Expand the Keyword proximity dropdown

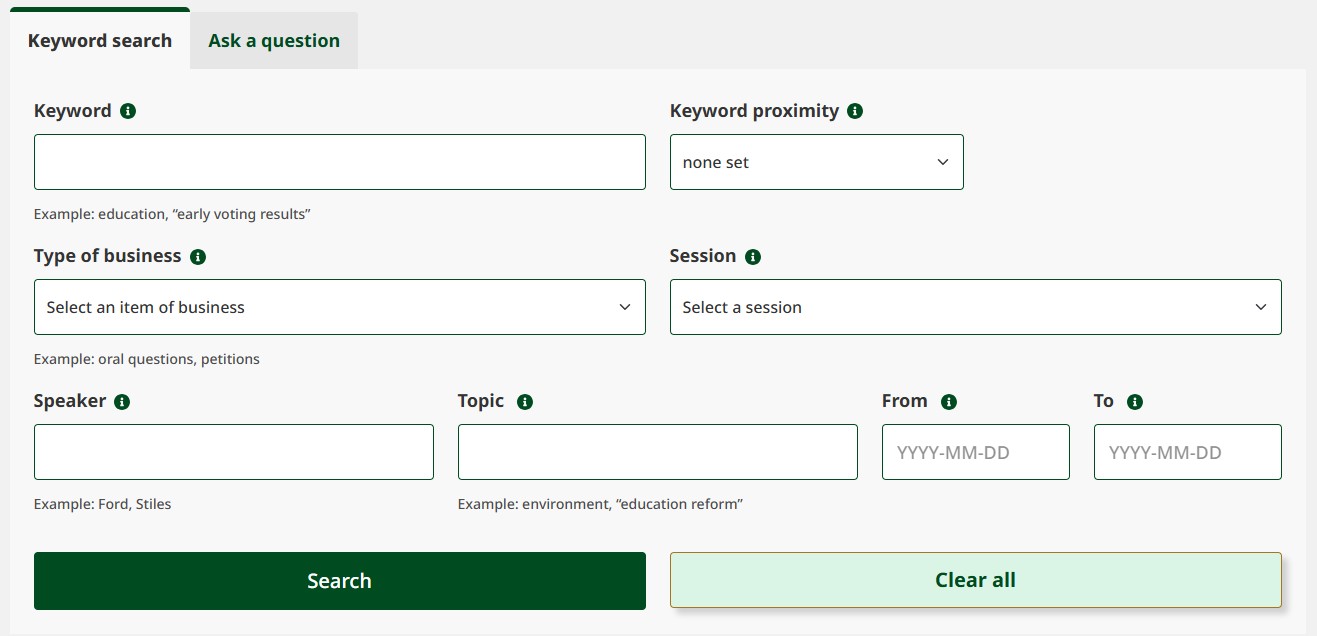point(816,162)
